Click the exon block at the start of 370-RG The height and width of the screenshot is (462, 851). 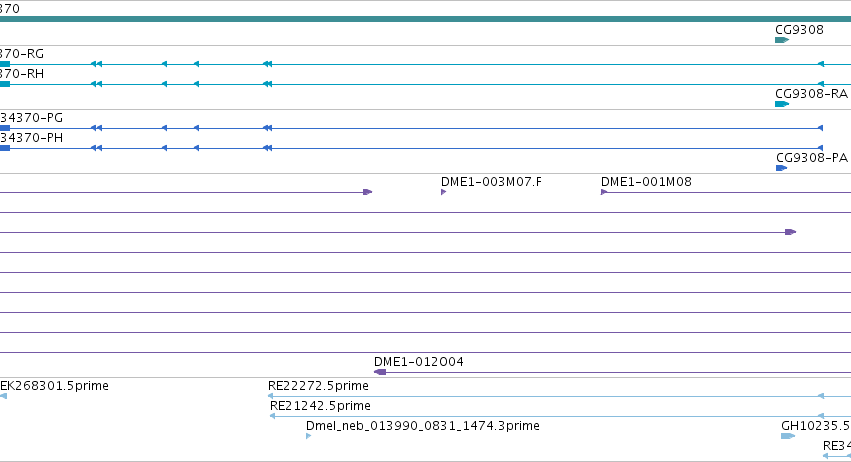tap(5, 65)
